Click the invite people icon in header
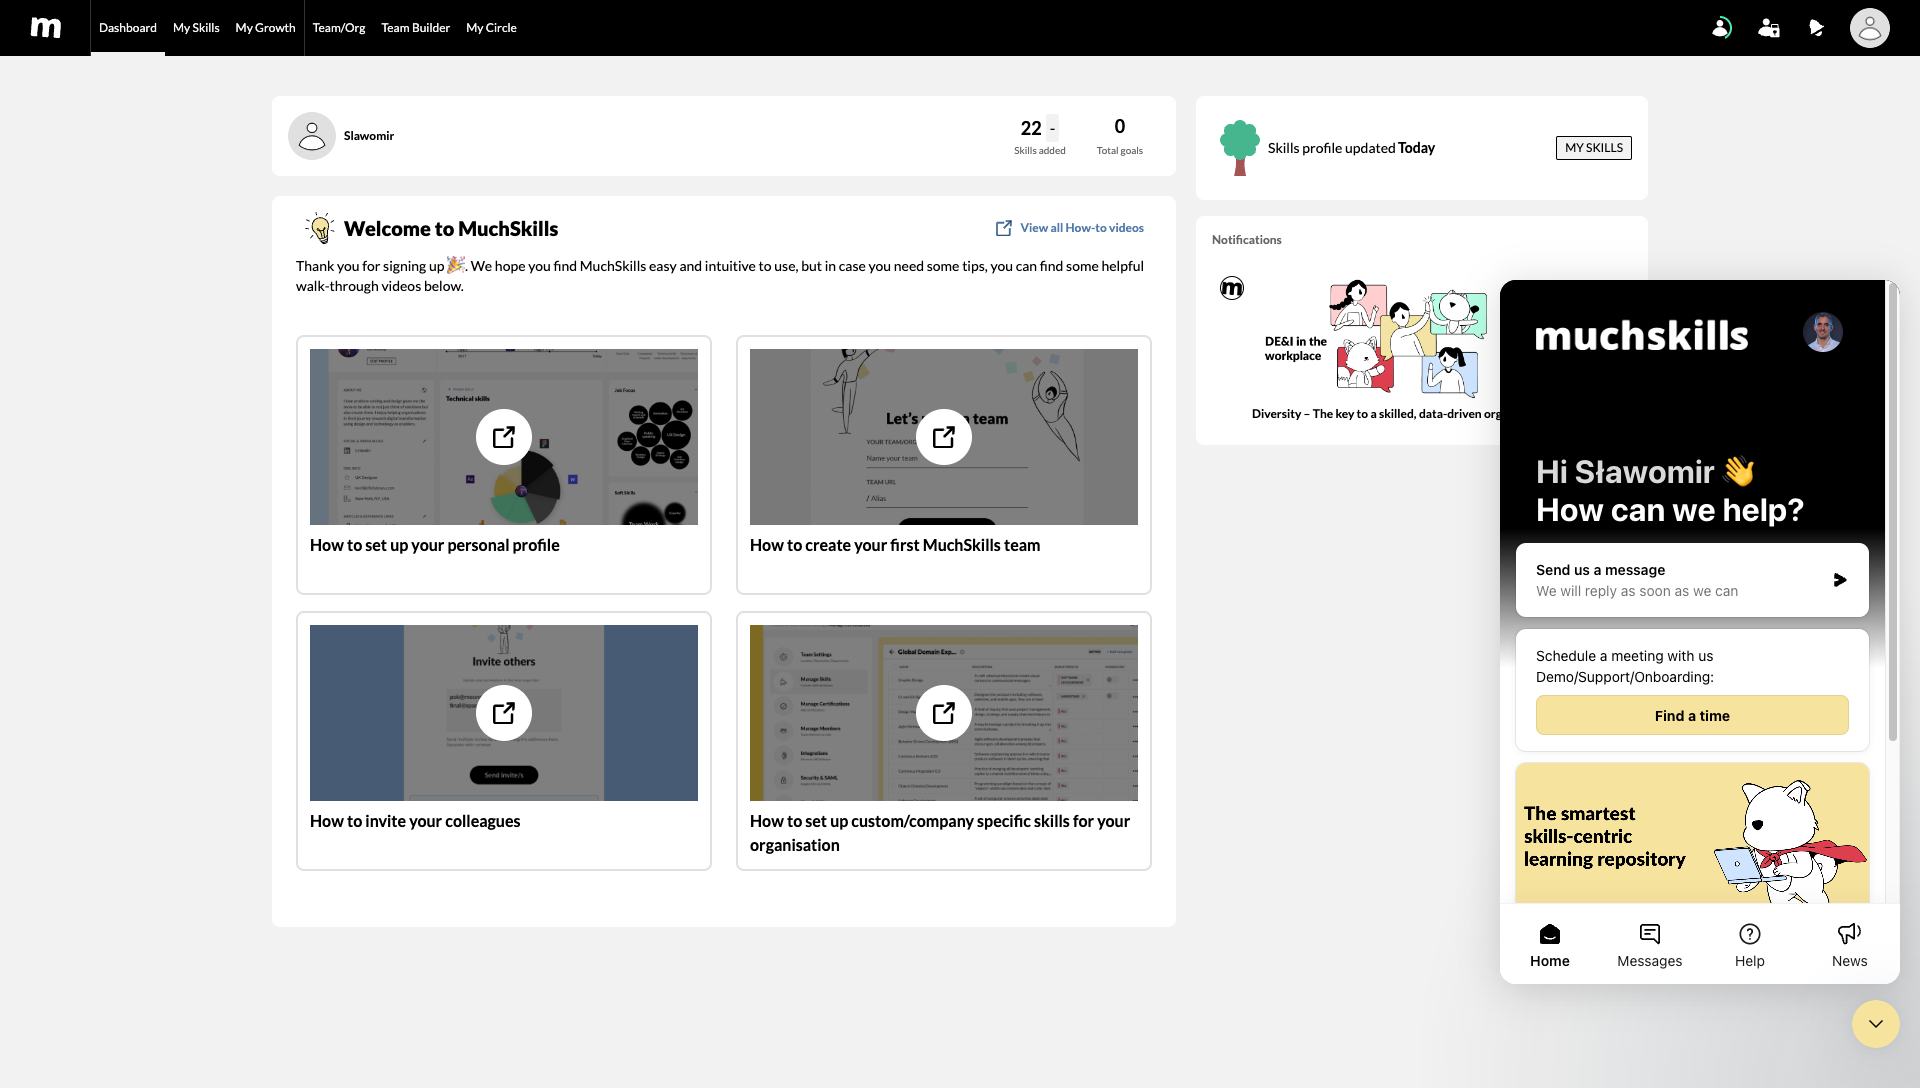This screenshot has height=1088, width=1920. pyautogui.click(x=1769, y=28)
